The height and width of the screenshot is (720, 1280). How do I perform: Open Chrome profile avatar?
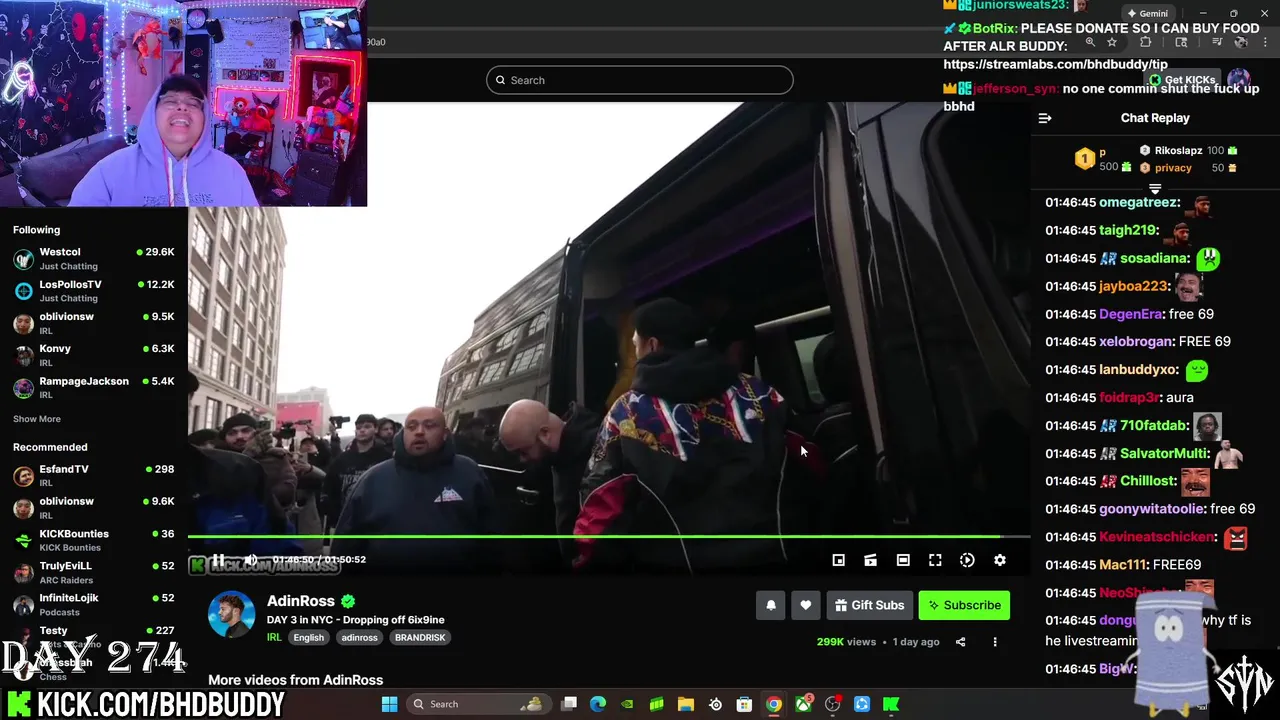pyautogui.click(x=1240, y=42)
